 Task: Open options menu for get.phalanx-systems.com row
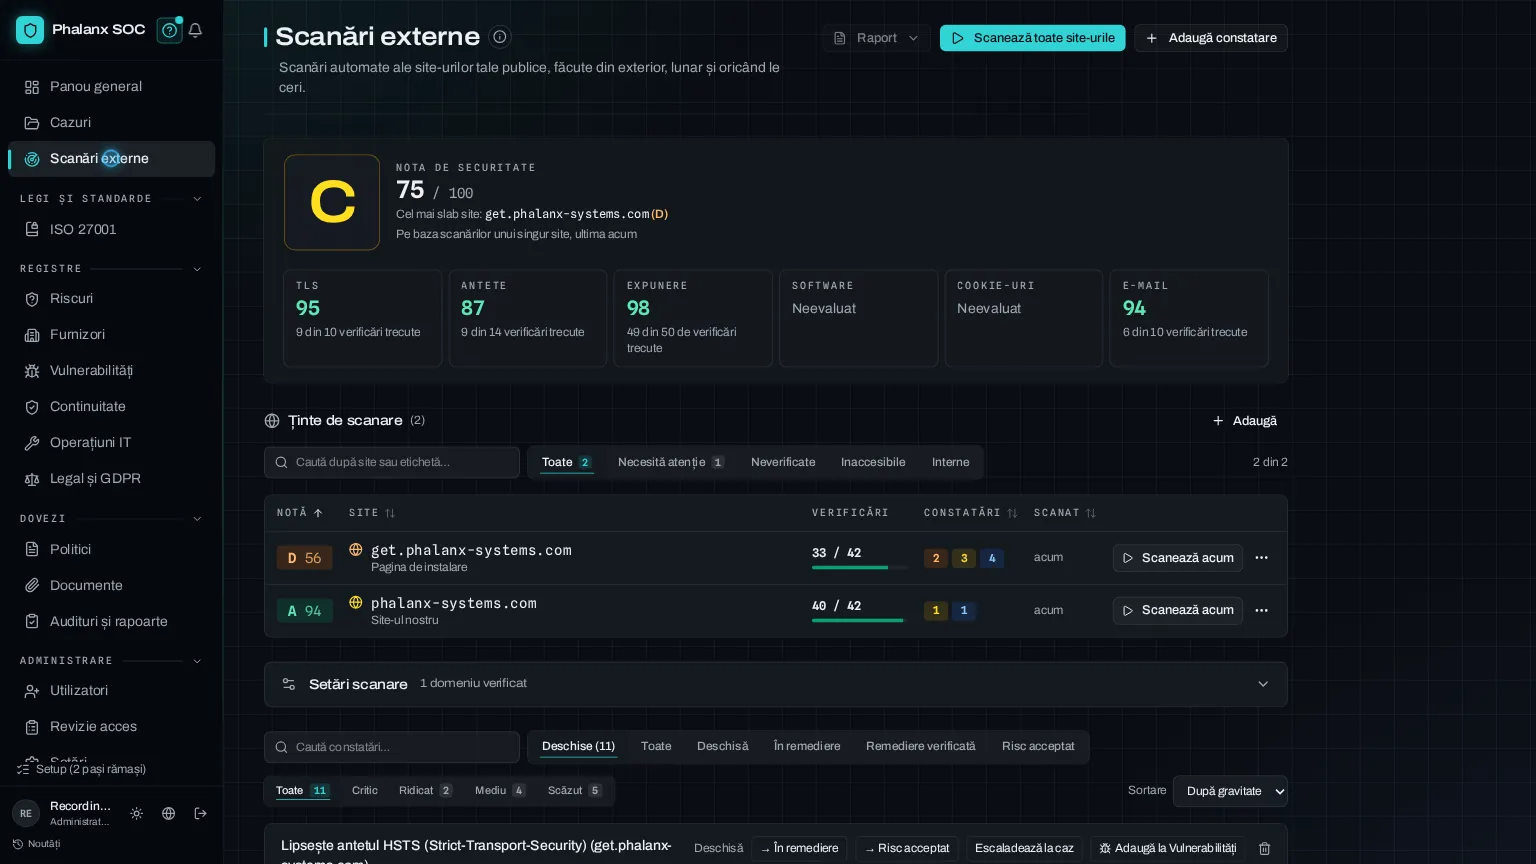pyautogui.click(x=1261, y=558)
